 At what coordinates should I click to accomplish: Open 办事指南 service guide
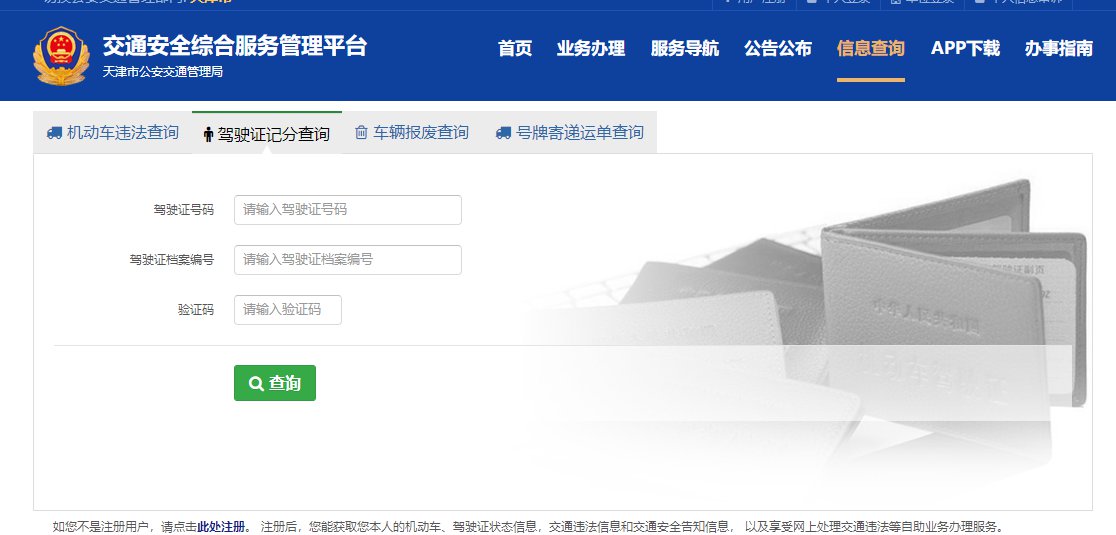[x=1058, y=48]
